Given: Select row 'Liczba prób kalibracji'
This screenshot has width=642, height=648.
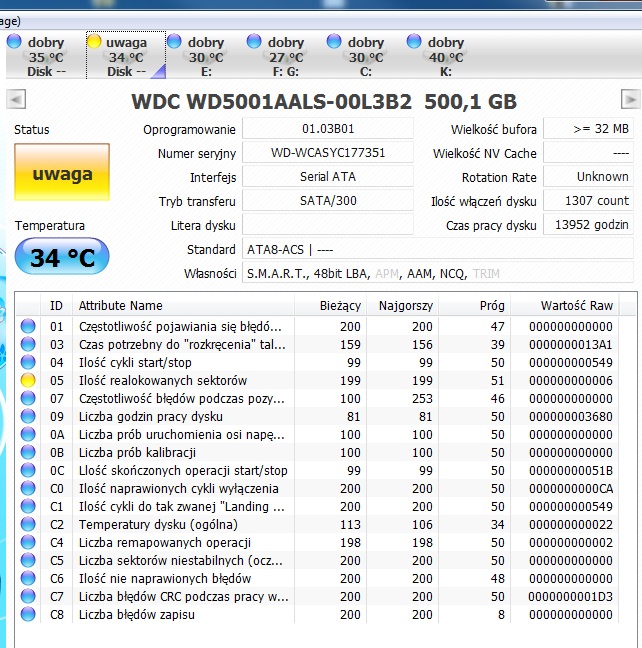Looking at the screenshot, I should [317, 452].
